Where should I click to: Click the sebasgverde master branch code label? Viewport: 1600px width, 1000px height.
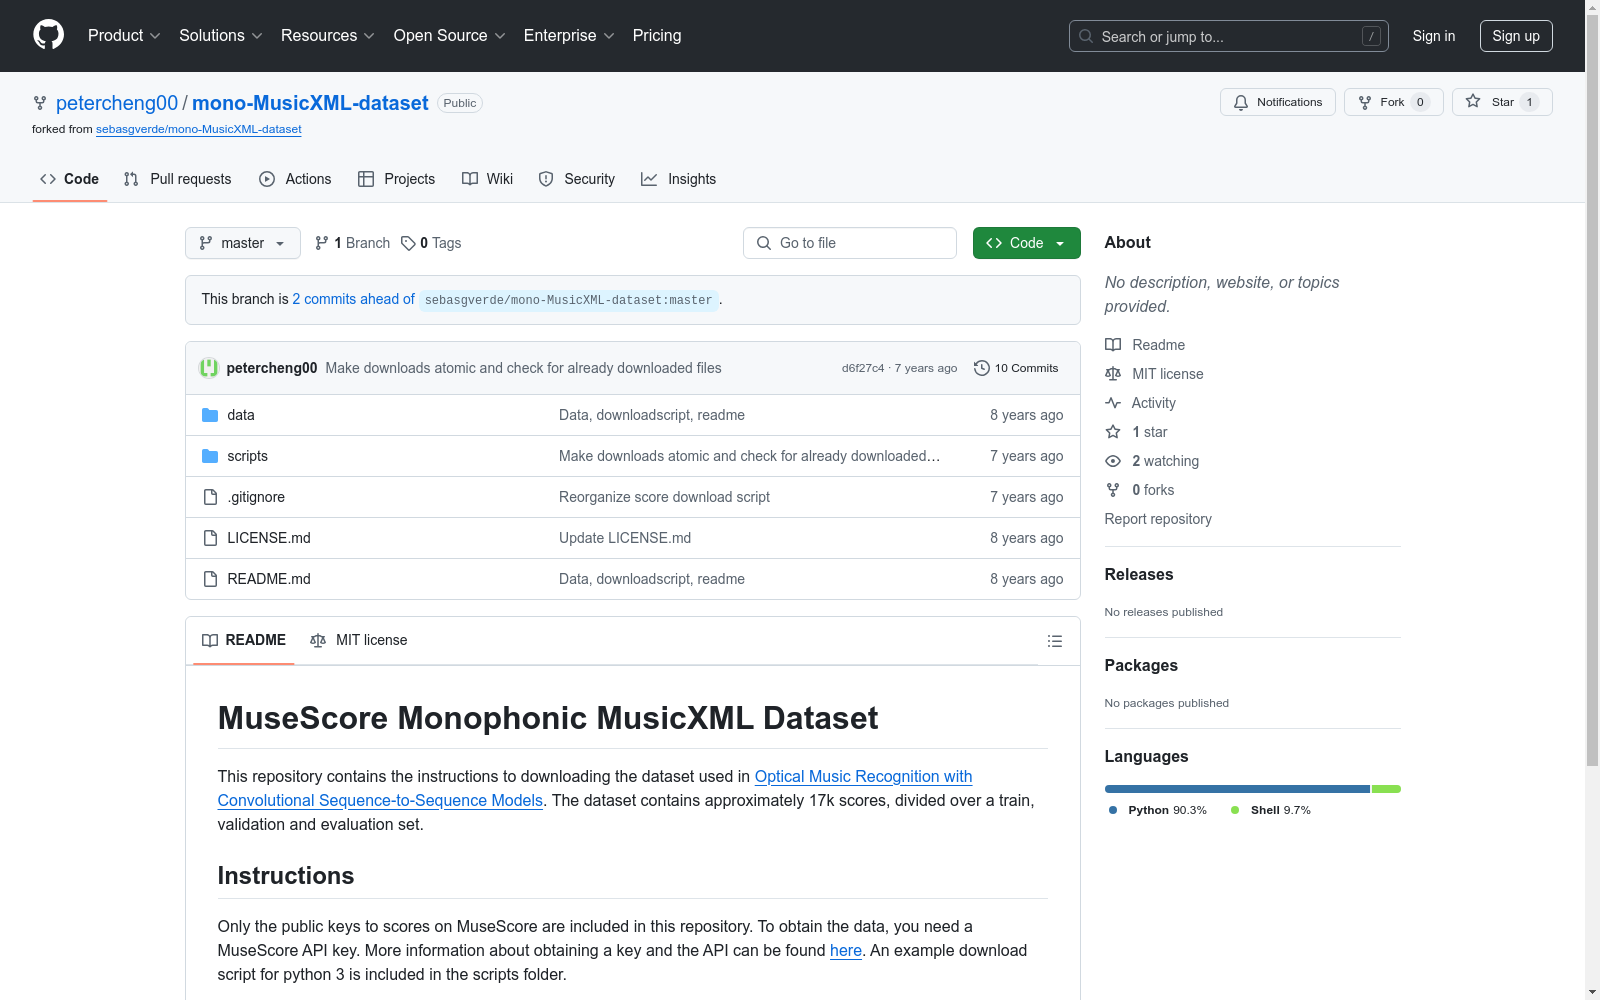(568, 300)
